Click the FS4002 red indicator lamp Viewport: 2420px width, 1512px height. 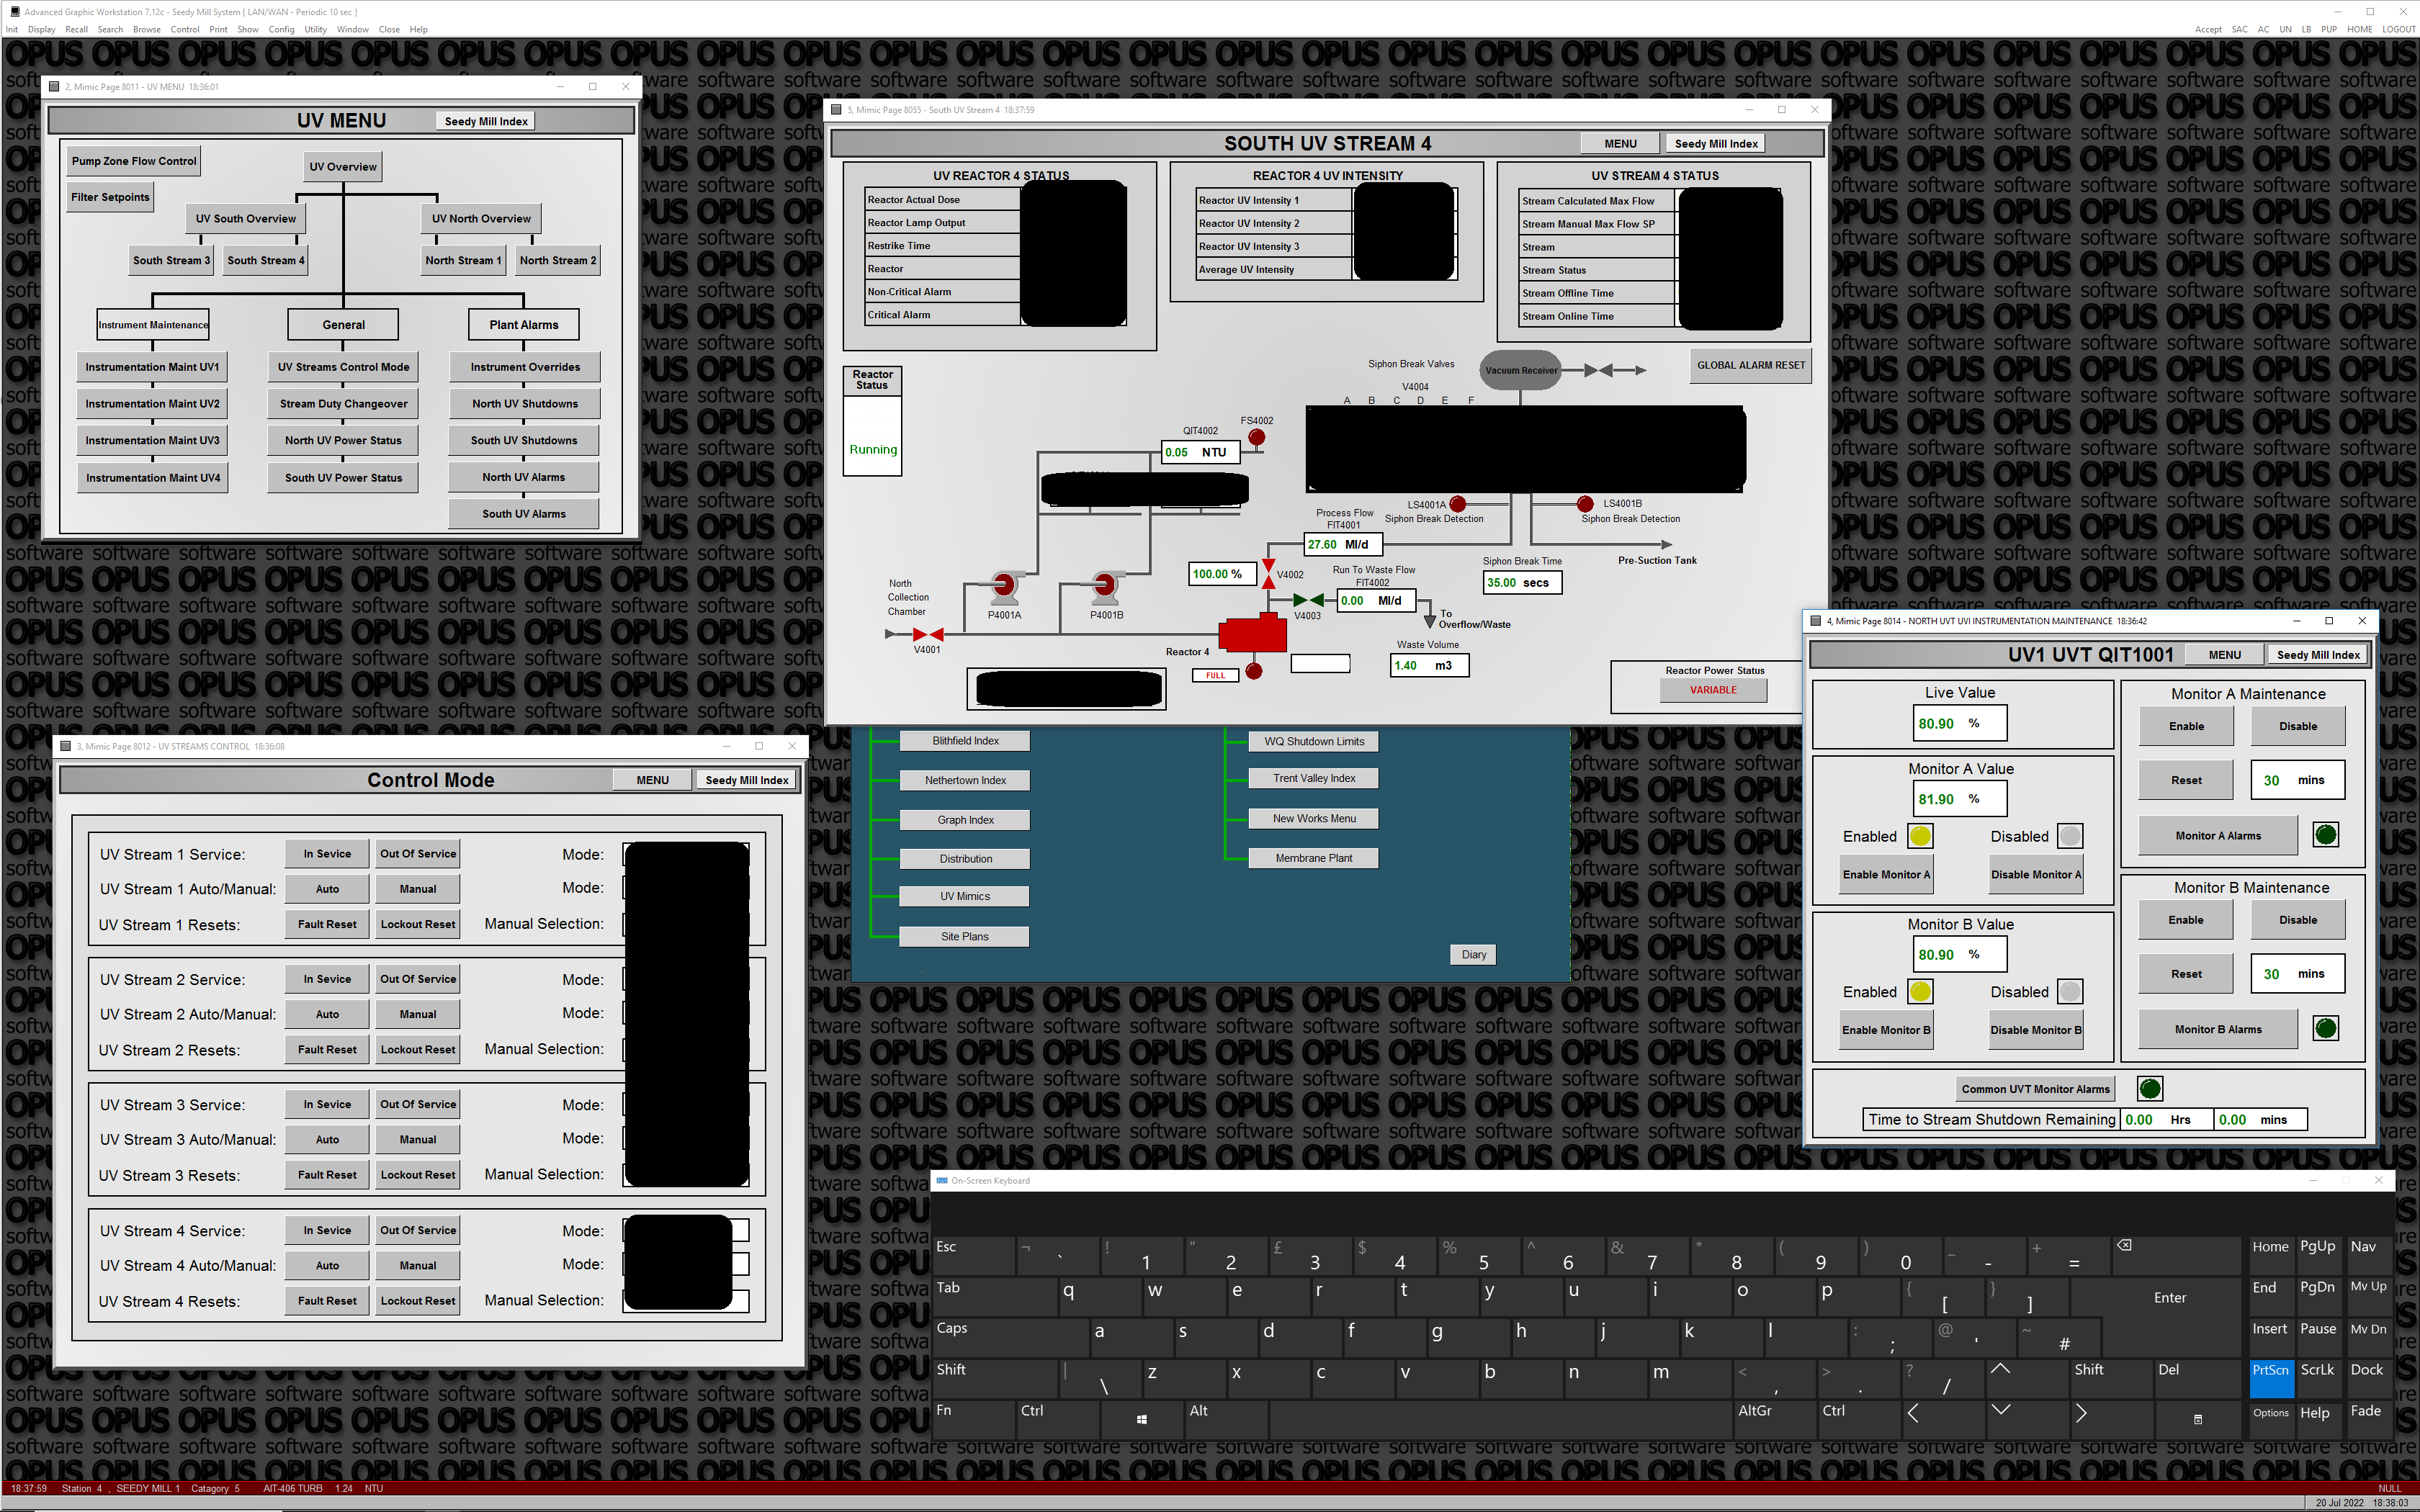coord(1257,437)
